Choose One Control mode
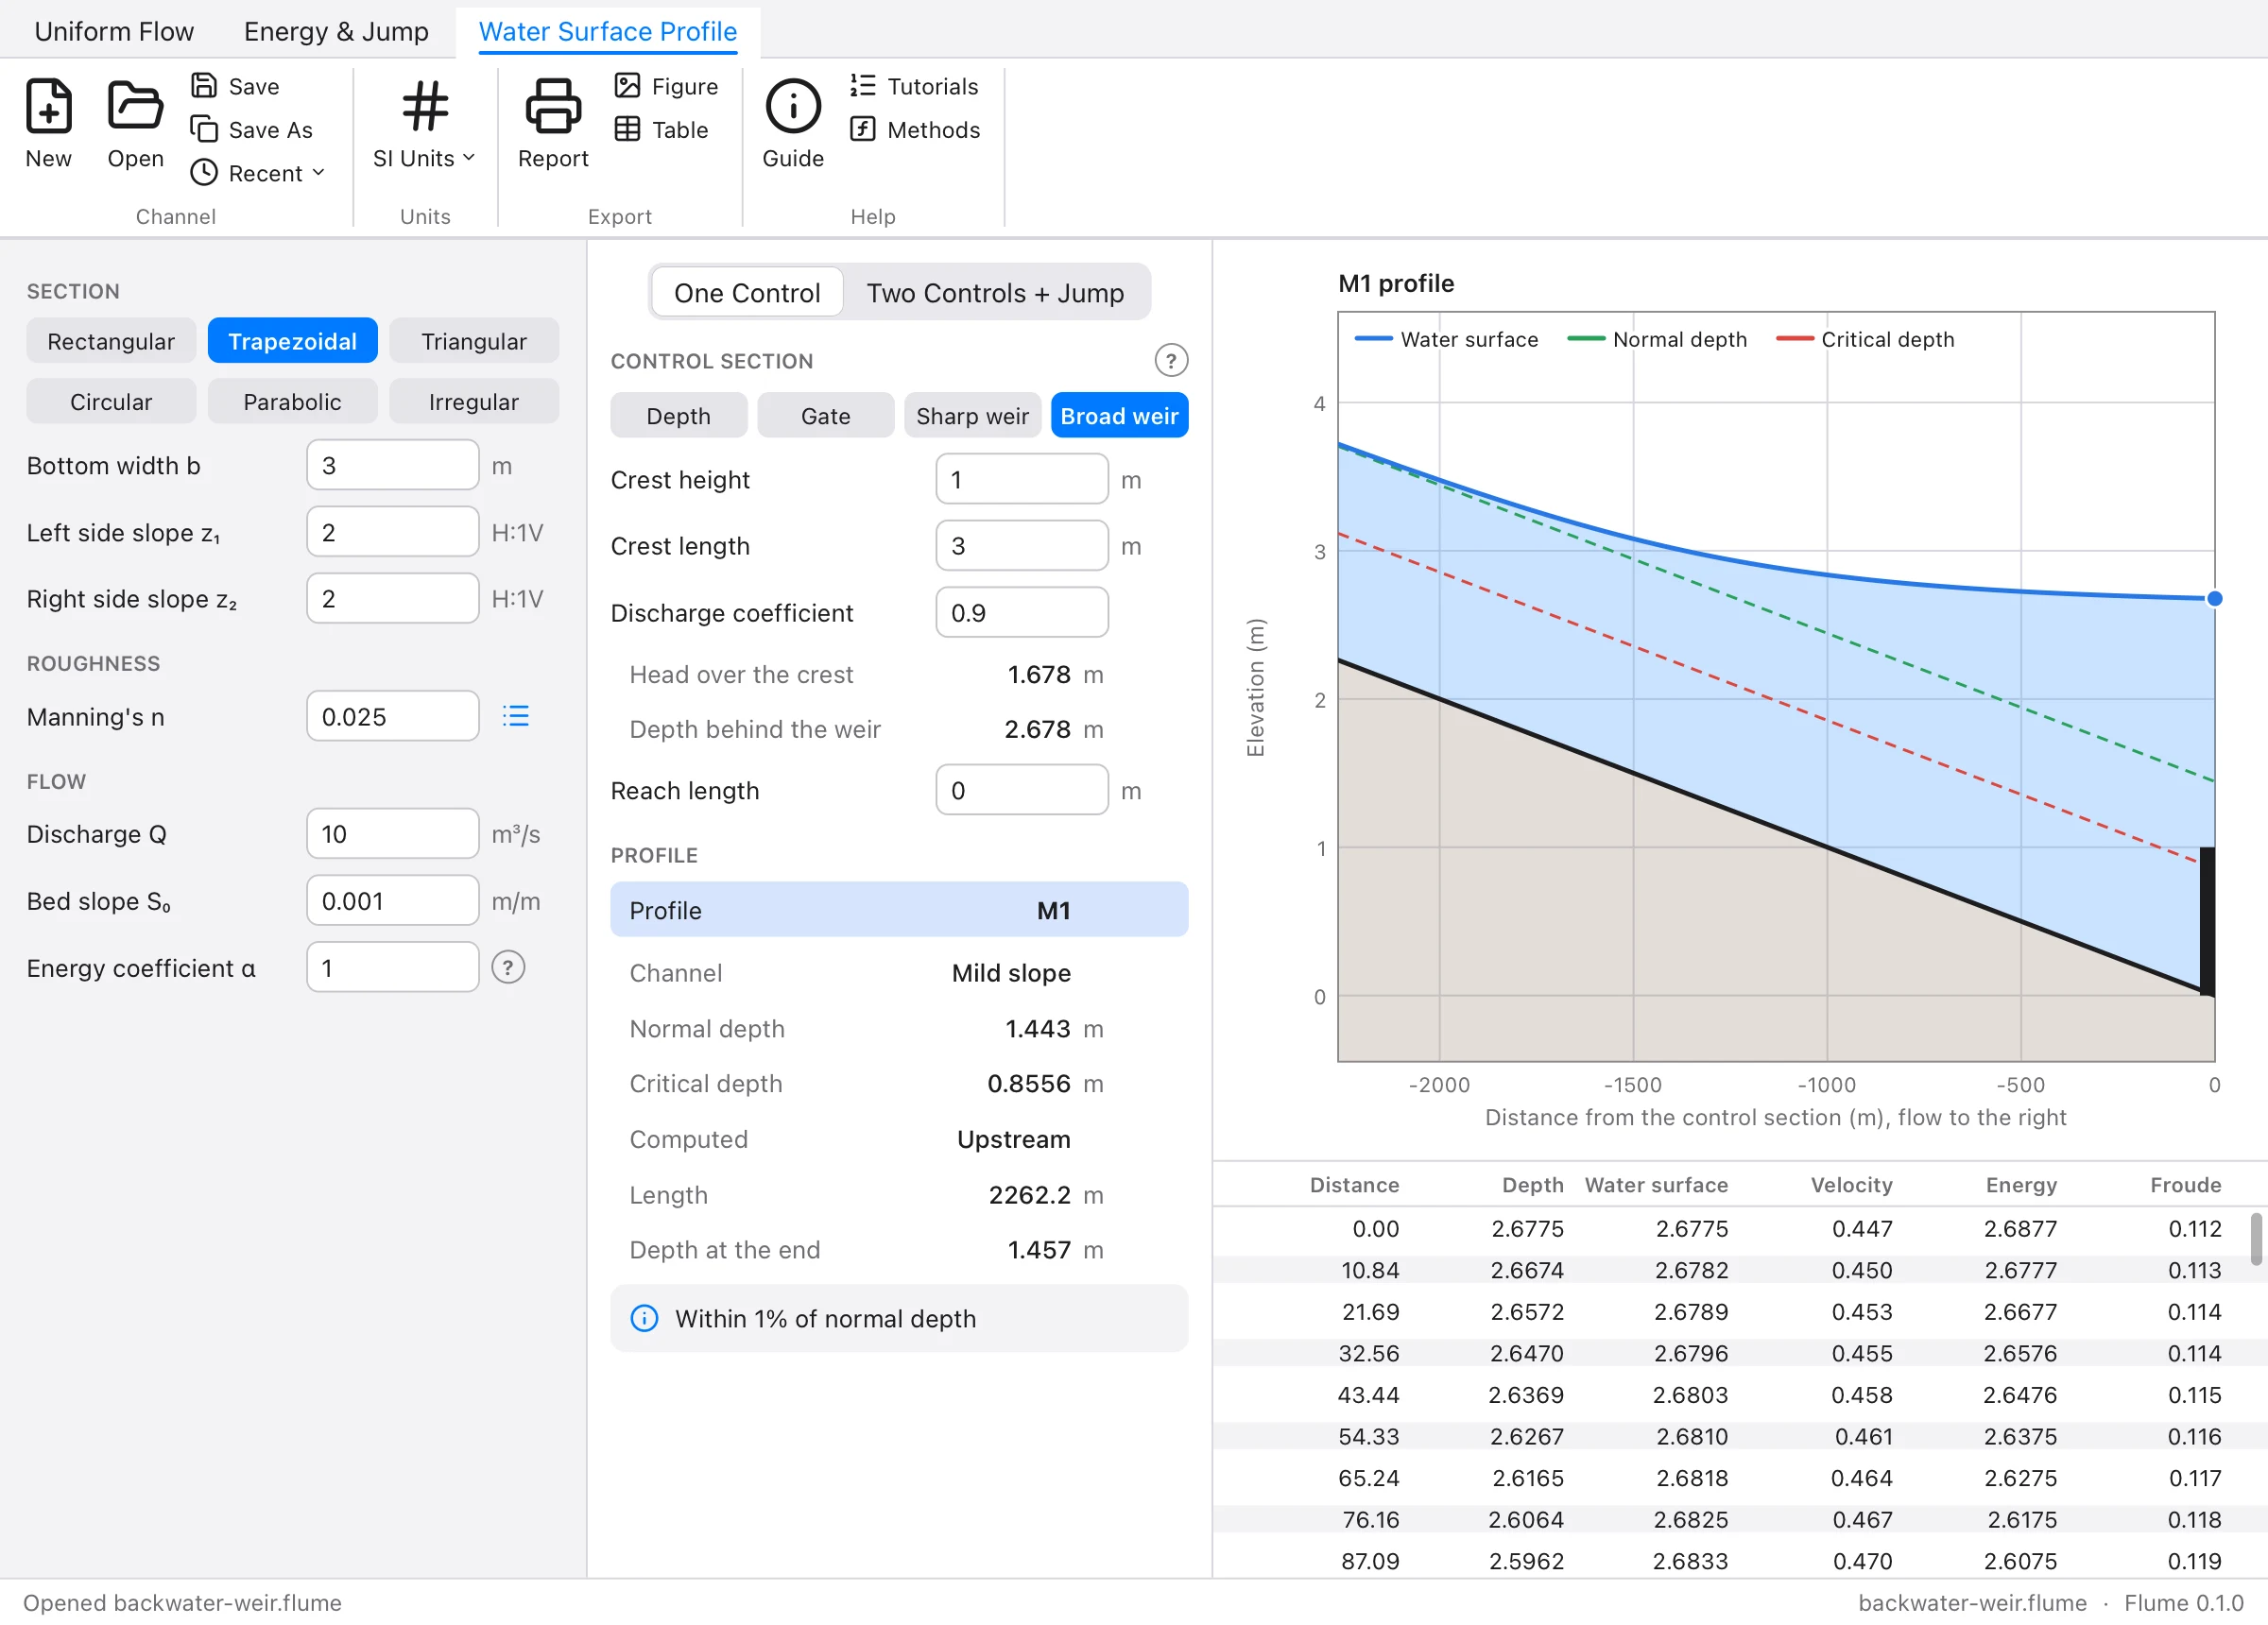Screen dimensions: 2268x1625 coord(747,292)
